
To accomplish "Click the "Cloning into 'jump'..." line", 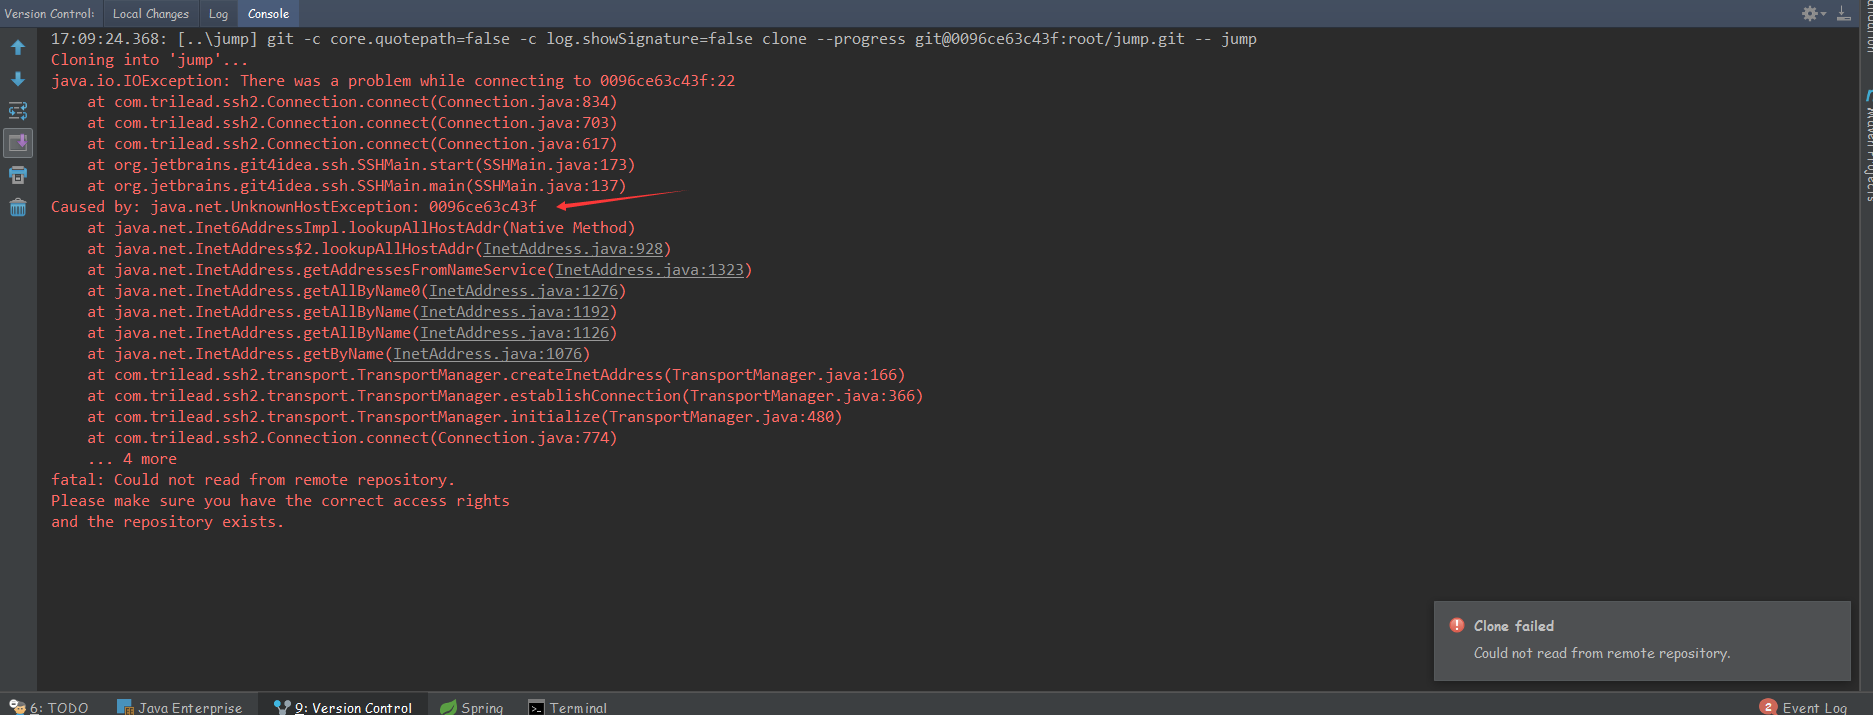I will coord(150,60).
